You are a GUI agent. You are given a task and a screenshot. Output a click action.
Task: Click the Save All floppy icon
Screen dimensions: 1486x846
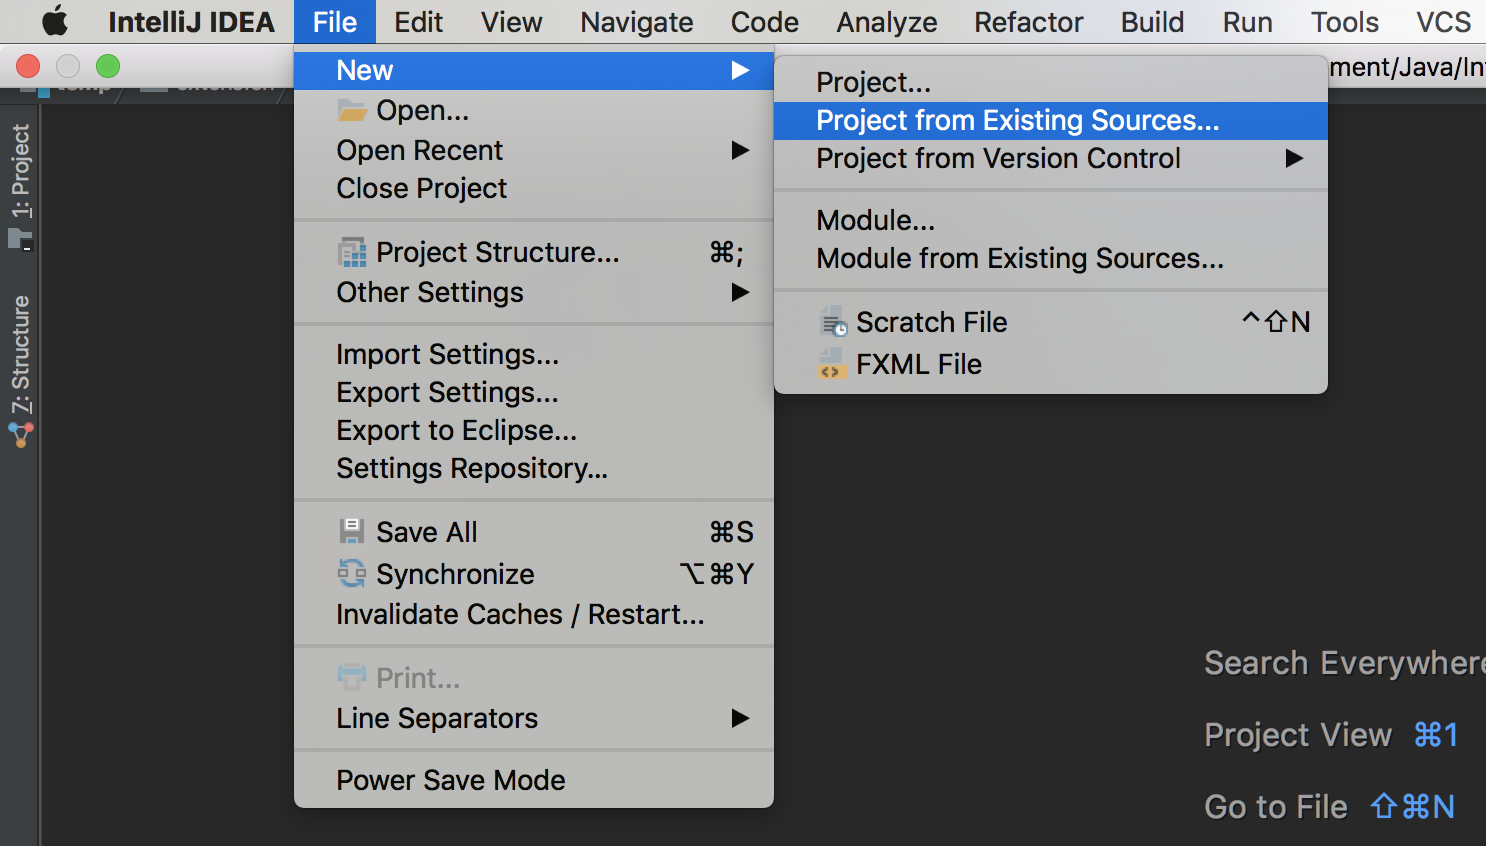pyautogui.click(x=352, y=531)
